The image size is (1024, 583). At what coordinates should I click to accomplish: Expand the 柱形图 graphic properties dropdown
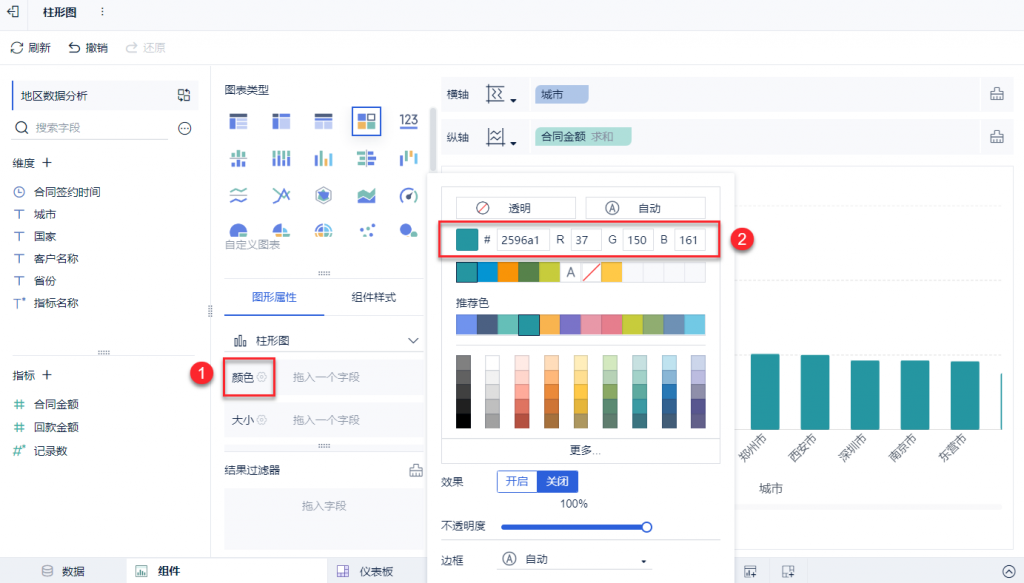413,341
